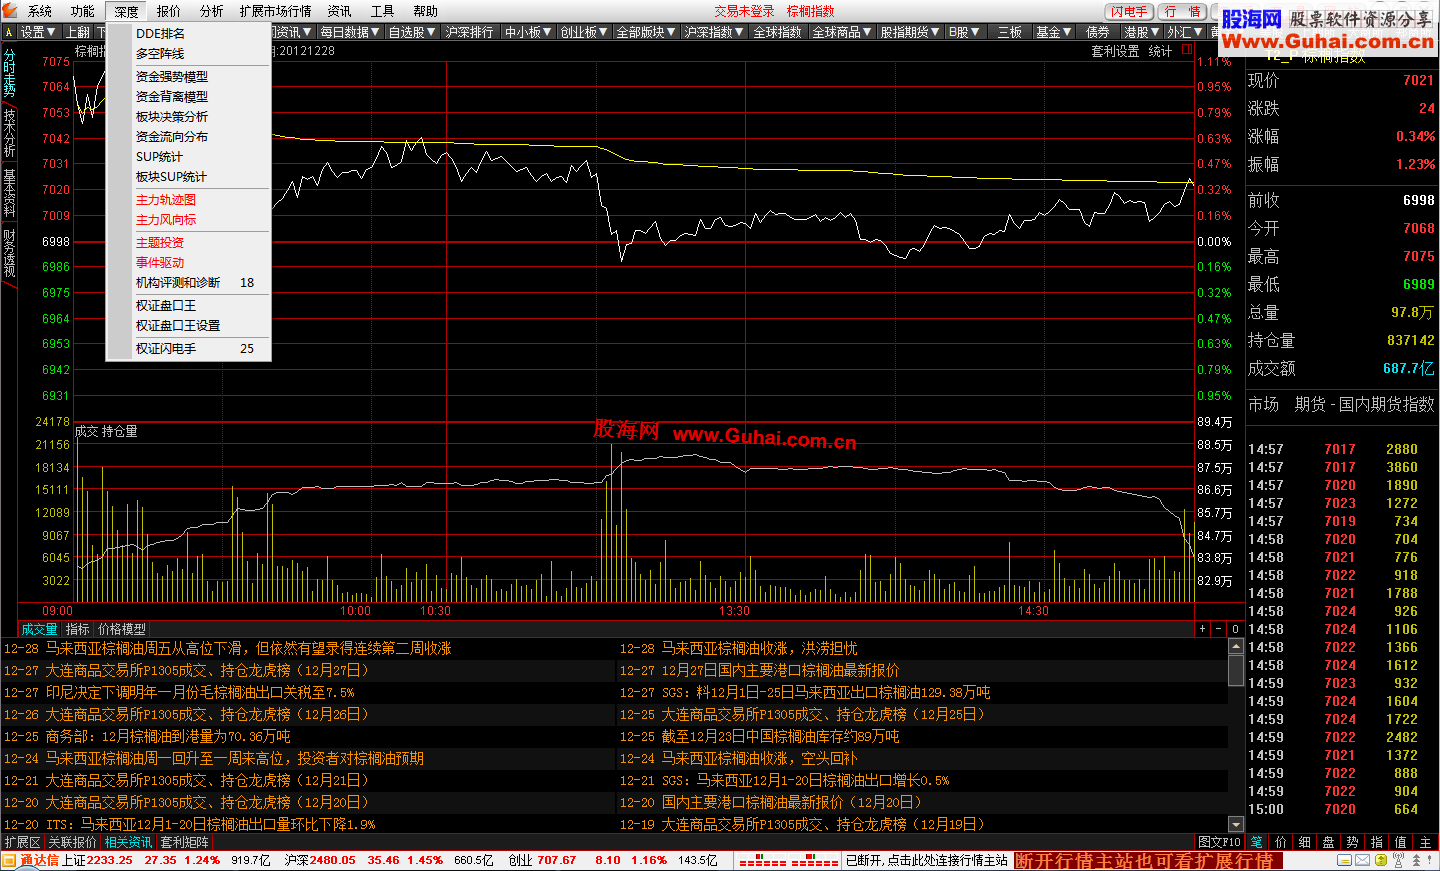Toggle the 指 panel mode
Viewport: 1440px width, 871px height.
(x=1377, y=842)
